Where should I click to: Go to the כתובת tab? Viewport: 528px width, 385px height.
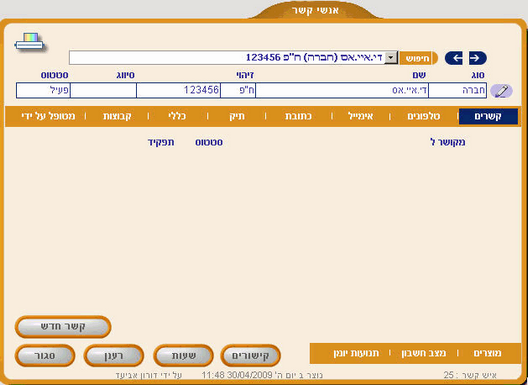(x=298, y=116)
